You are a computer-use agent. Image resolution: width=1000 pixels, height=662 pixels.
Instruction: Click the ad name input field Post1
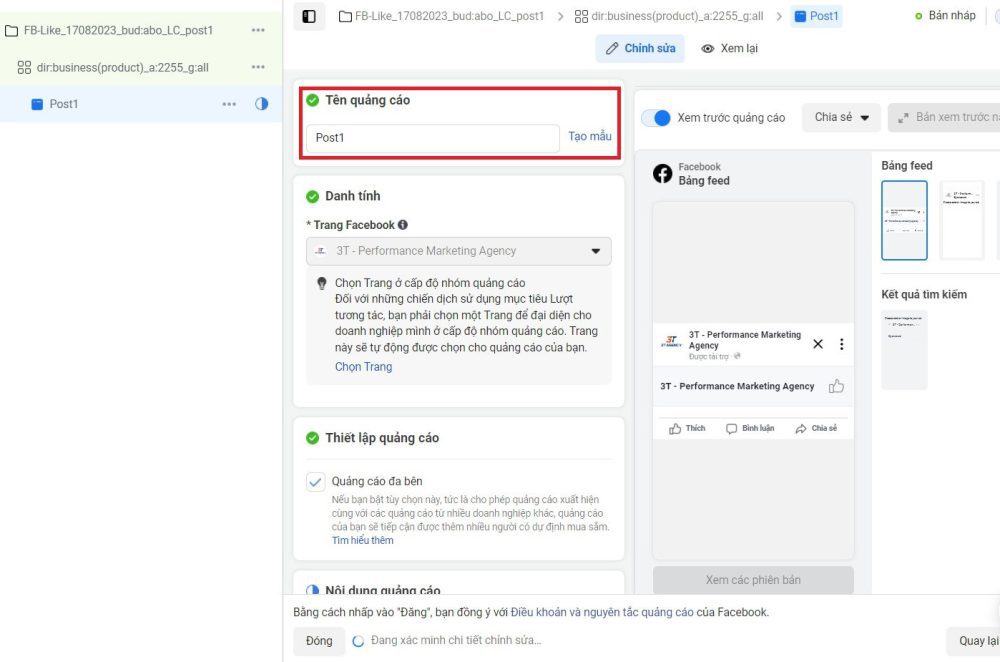tap(432, 138)
